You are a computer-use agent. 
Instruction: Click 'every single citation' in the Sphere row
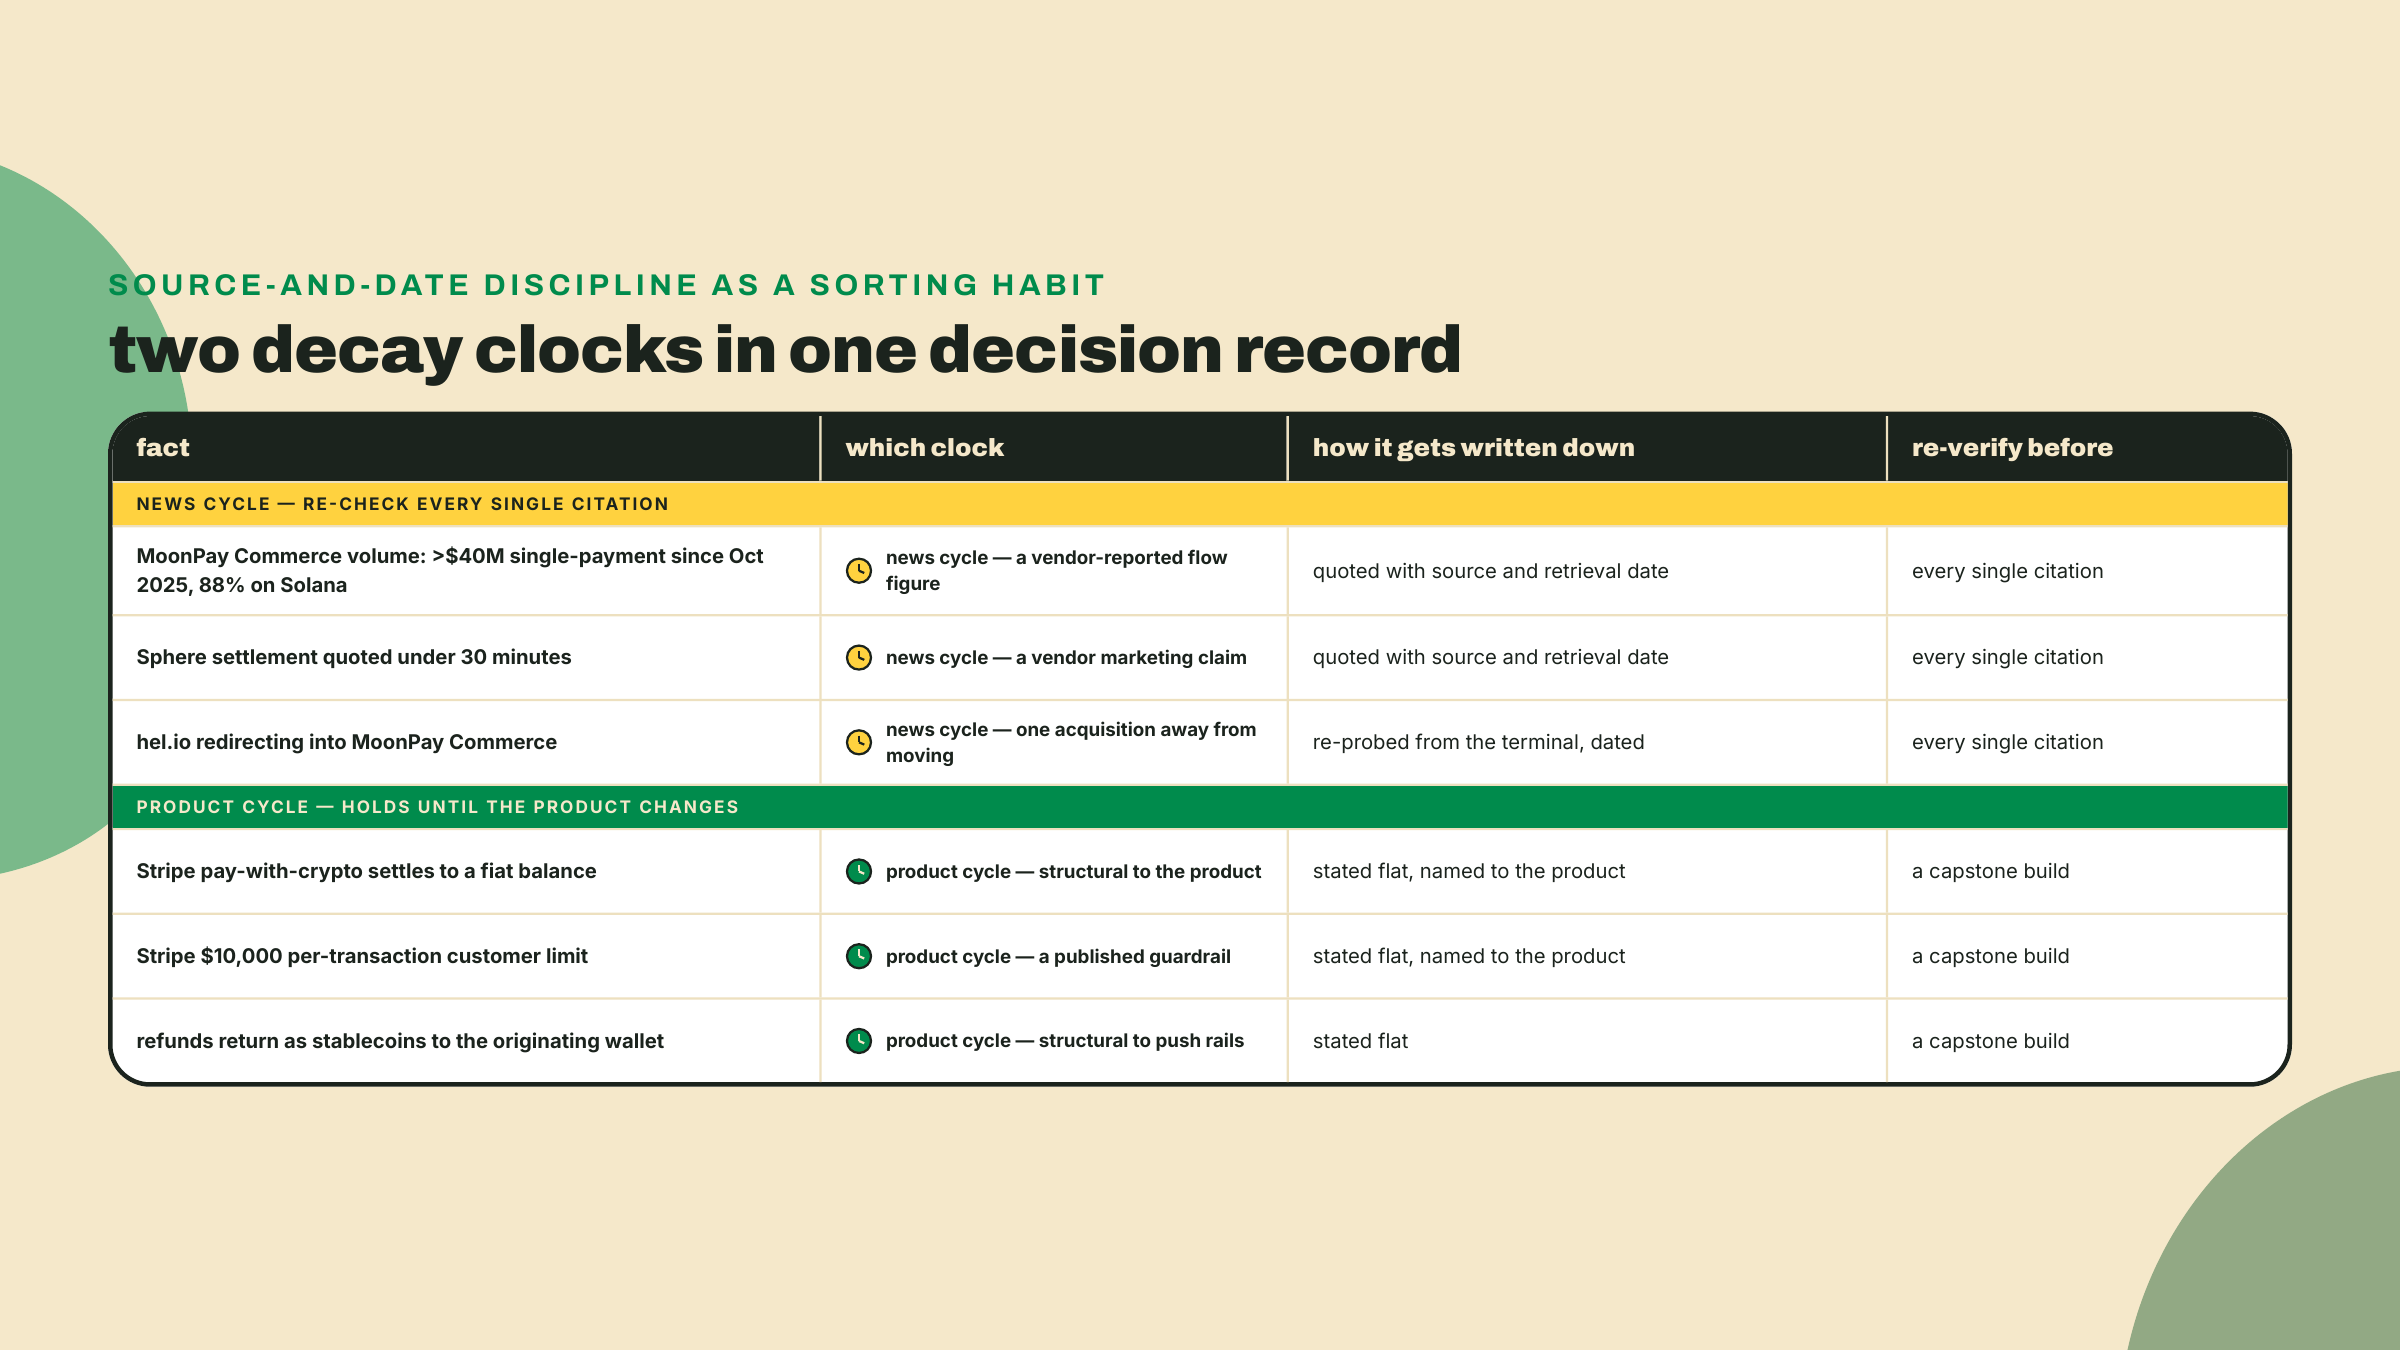2008,657
